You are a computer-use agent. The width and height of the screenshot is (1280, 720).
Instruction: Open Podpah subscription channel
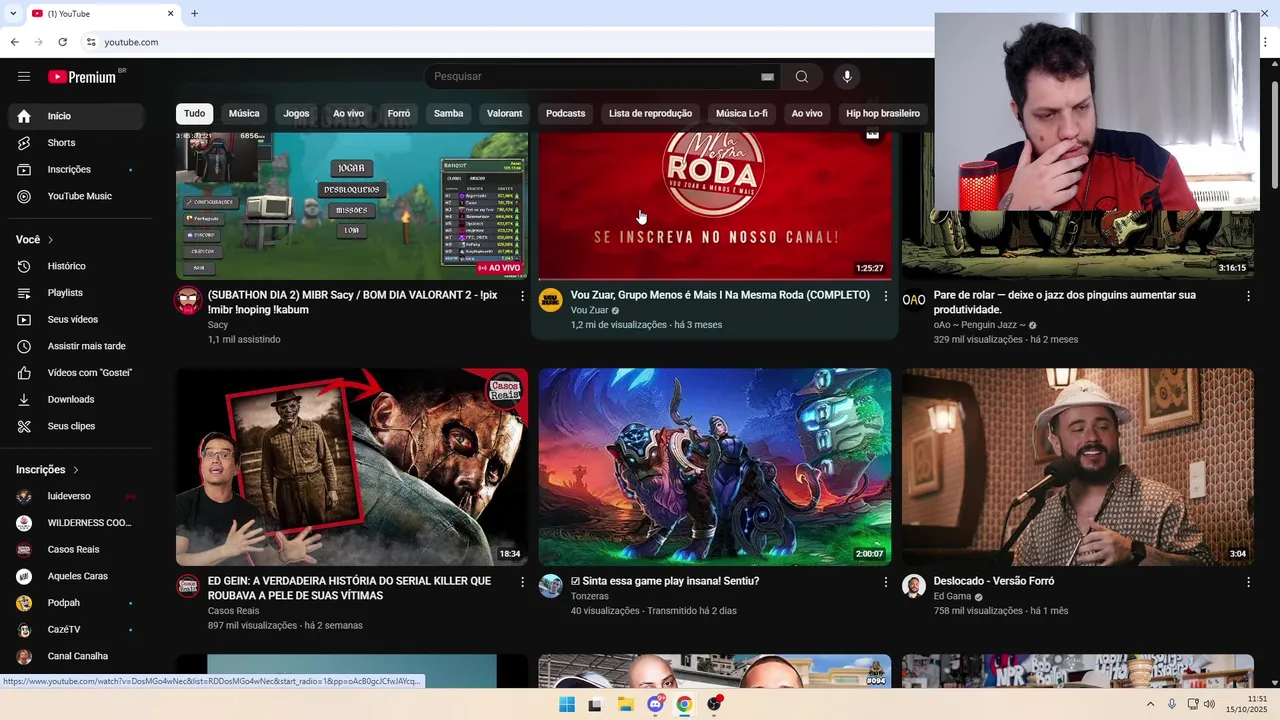tap(76, 603)
